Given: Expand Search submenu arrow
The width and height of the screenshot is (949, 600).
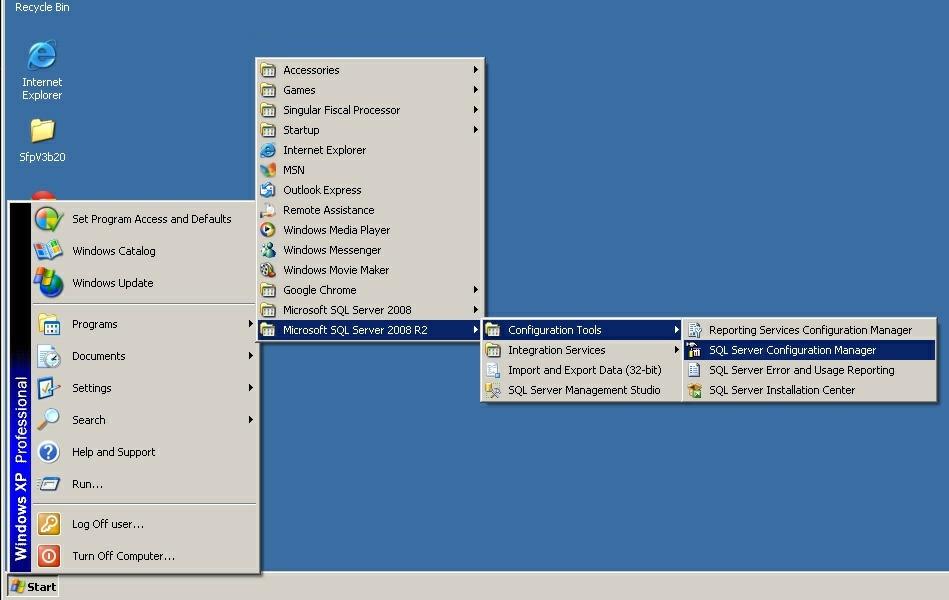Looking at the screenshot, I should 250,420.
